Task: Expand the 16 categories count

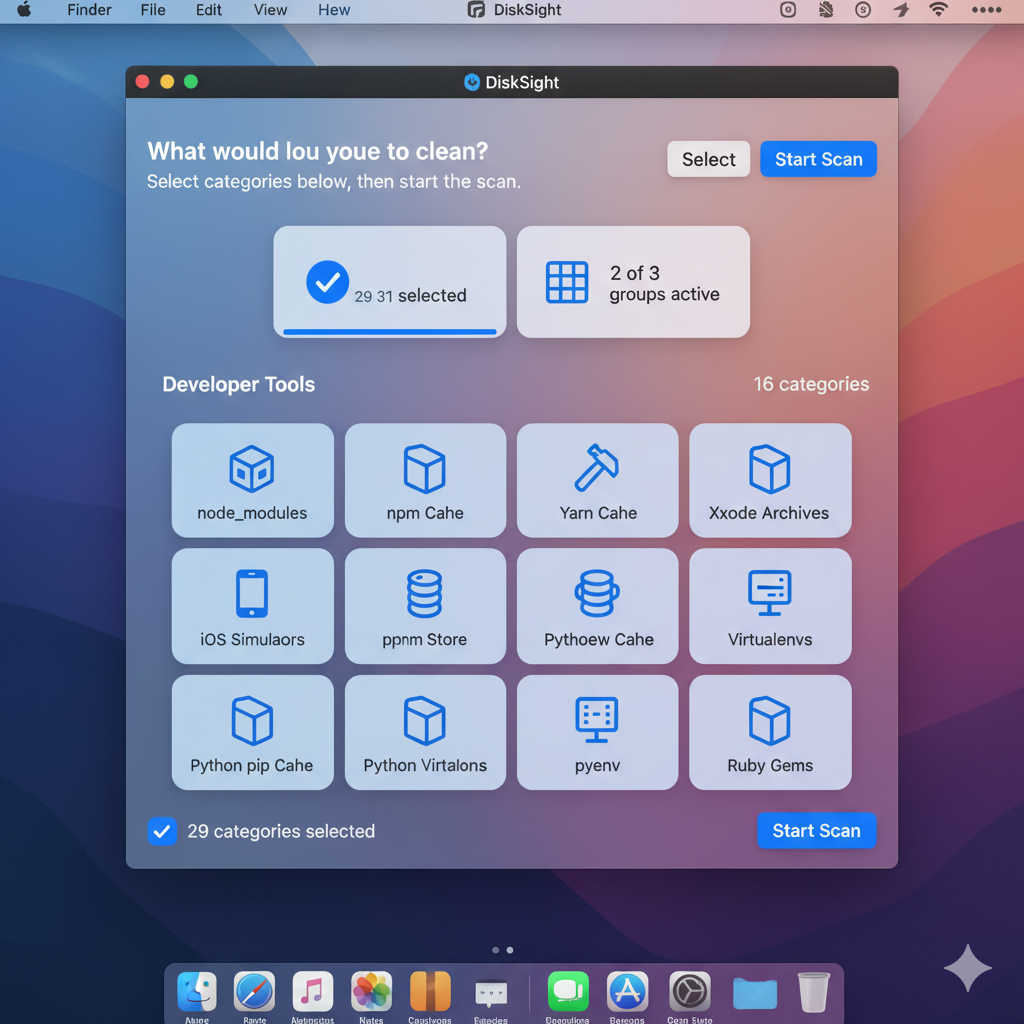Action: 811,384
